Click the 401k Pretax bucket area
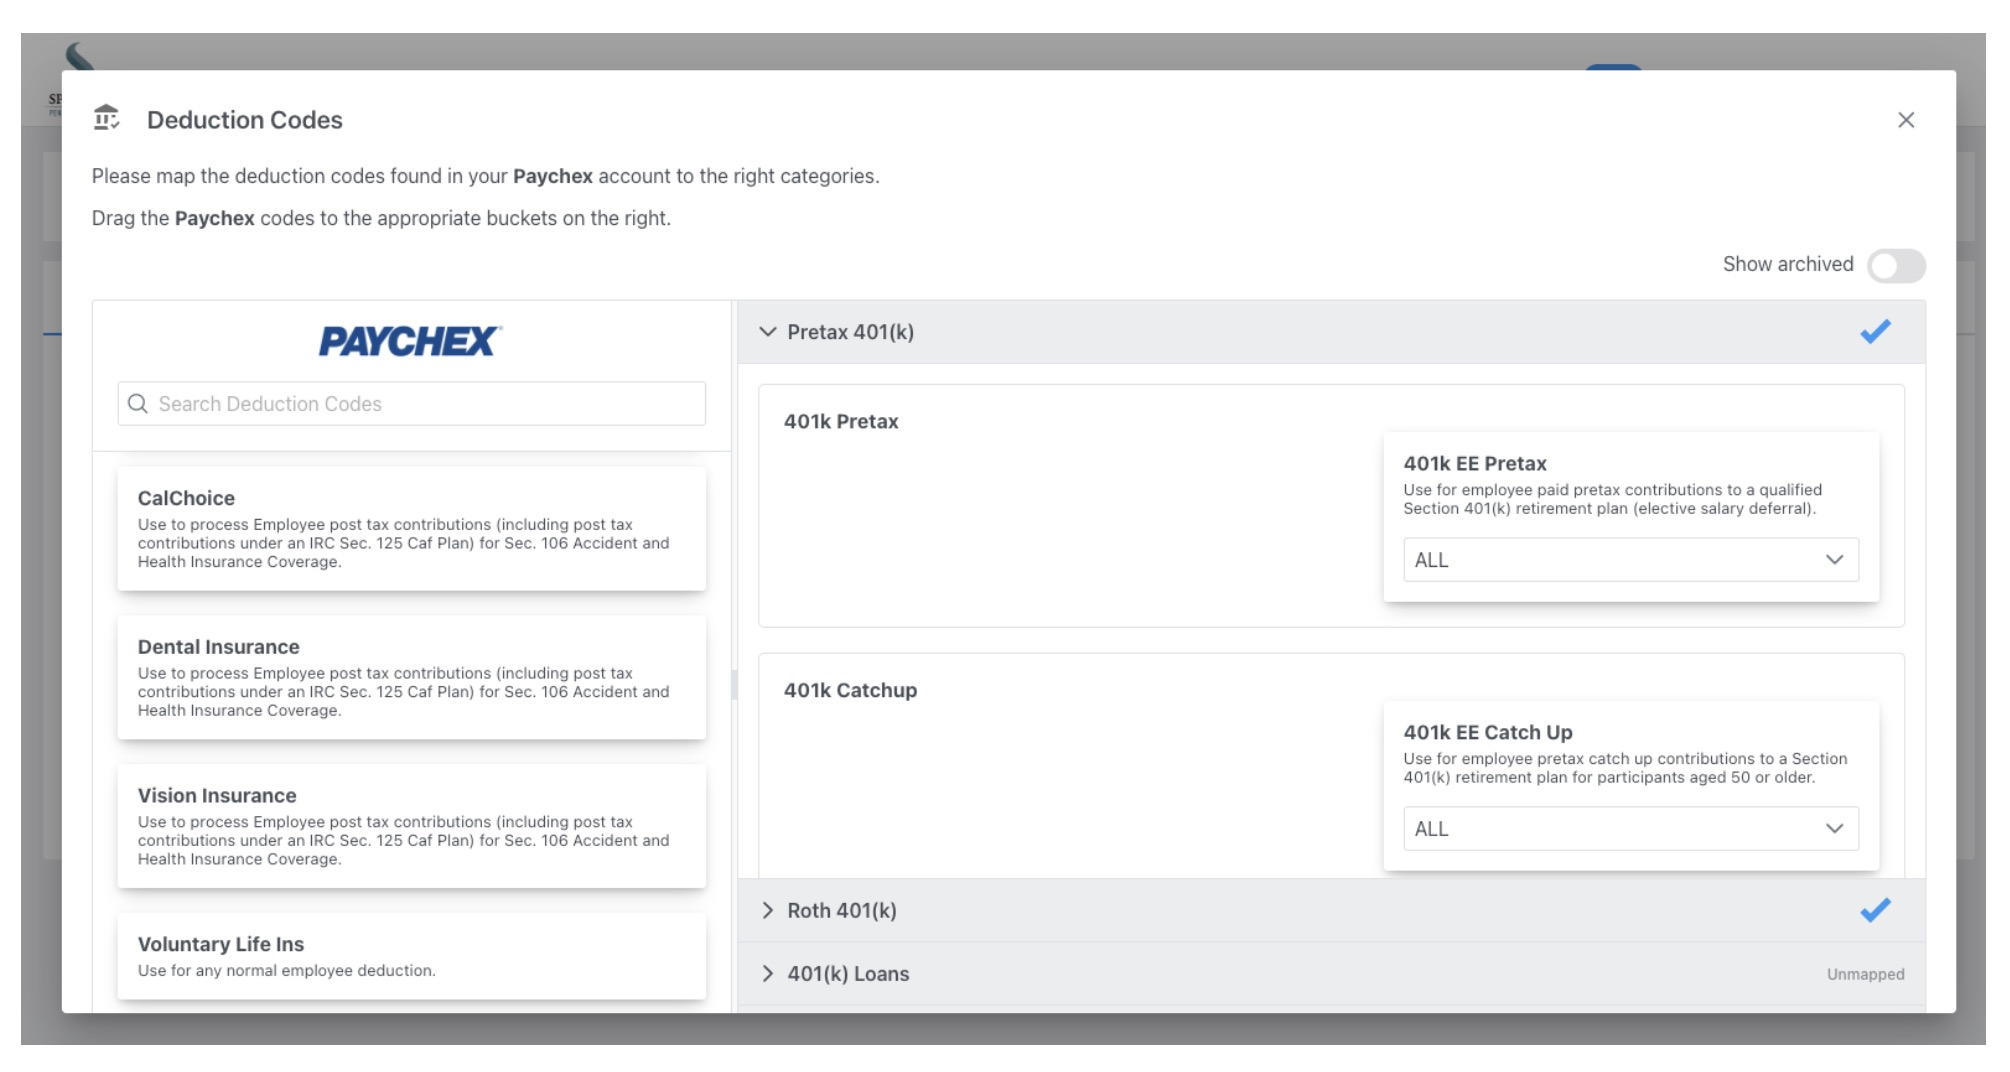Viewport: 2010px width, 1072px height. click(x=1000, y=500)
